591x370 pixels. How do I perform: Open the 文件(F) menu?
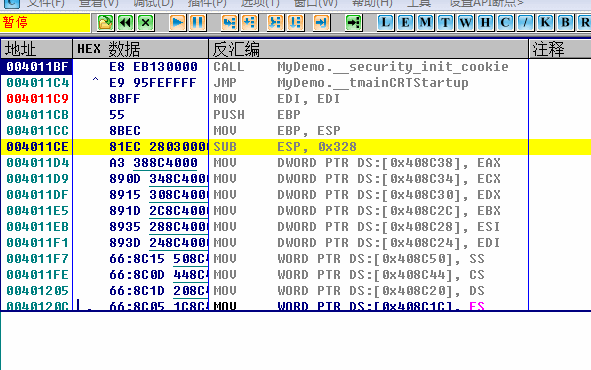pos(46,3)
